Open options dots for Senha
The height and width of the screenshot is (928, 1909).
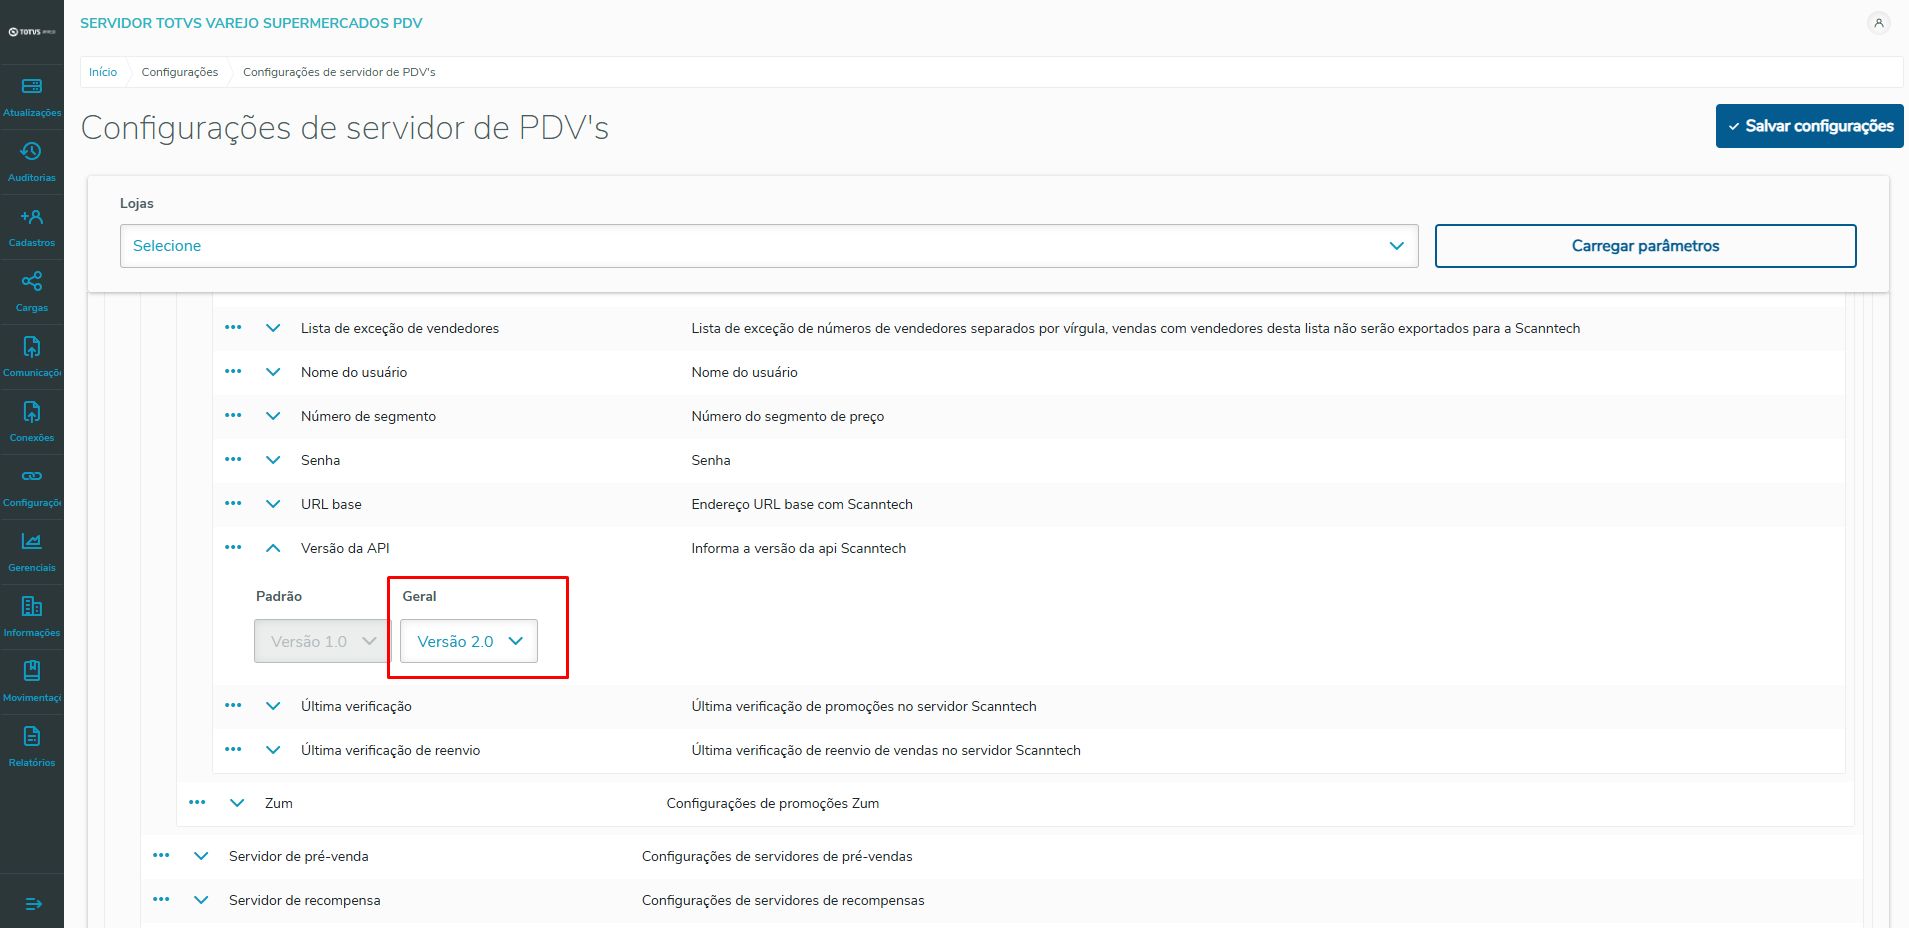tap(233, 459)
